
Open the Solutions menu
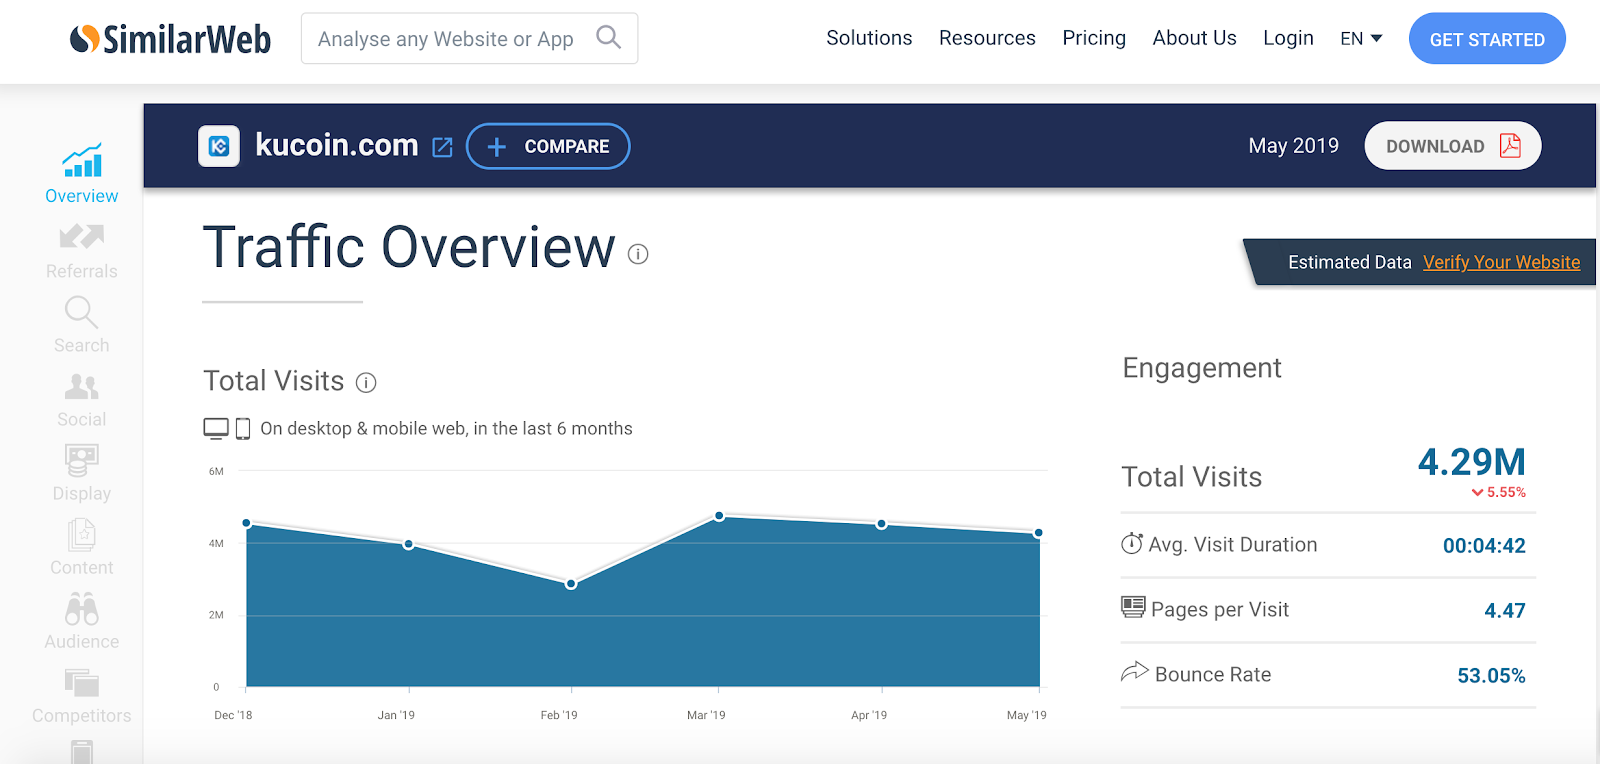coord(869,38)
